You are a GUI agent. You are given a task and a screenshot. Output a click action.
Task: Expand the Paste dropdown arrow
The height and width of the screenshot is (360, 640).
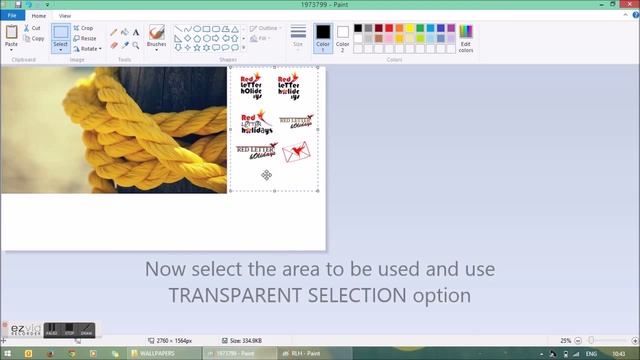11,50
